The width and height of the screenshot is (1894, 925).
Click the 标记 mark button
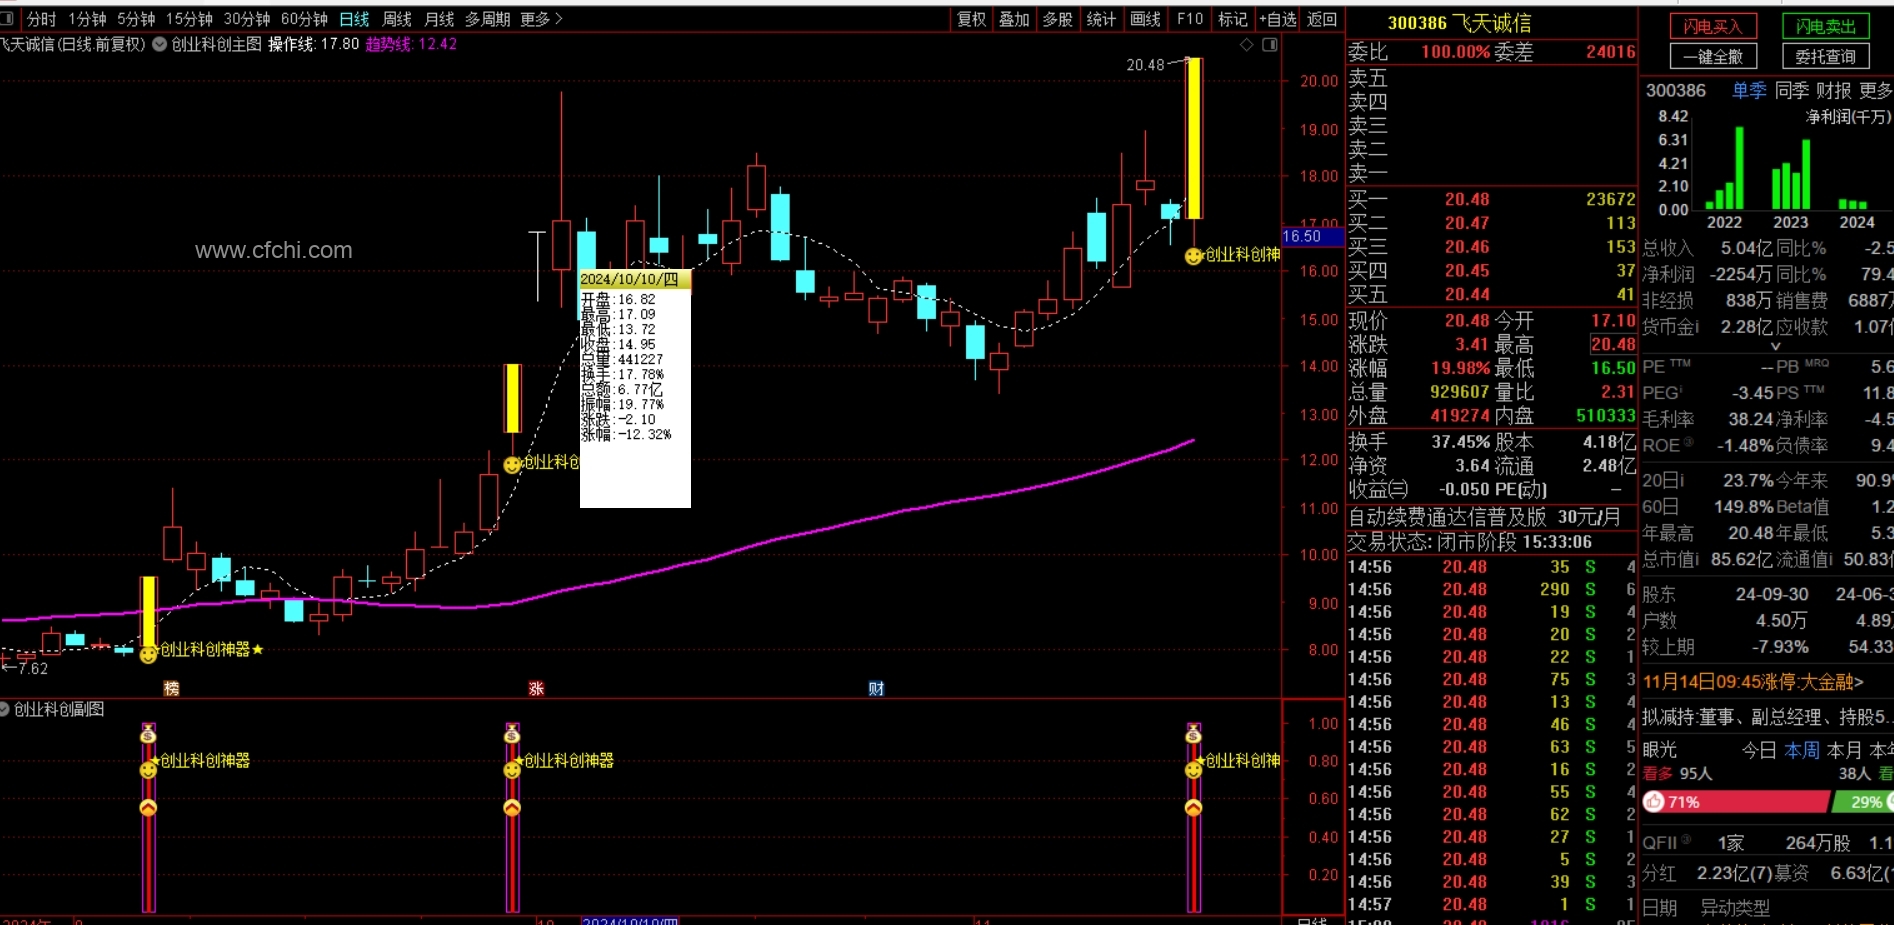pos(1232,19)
